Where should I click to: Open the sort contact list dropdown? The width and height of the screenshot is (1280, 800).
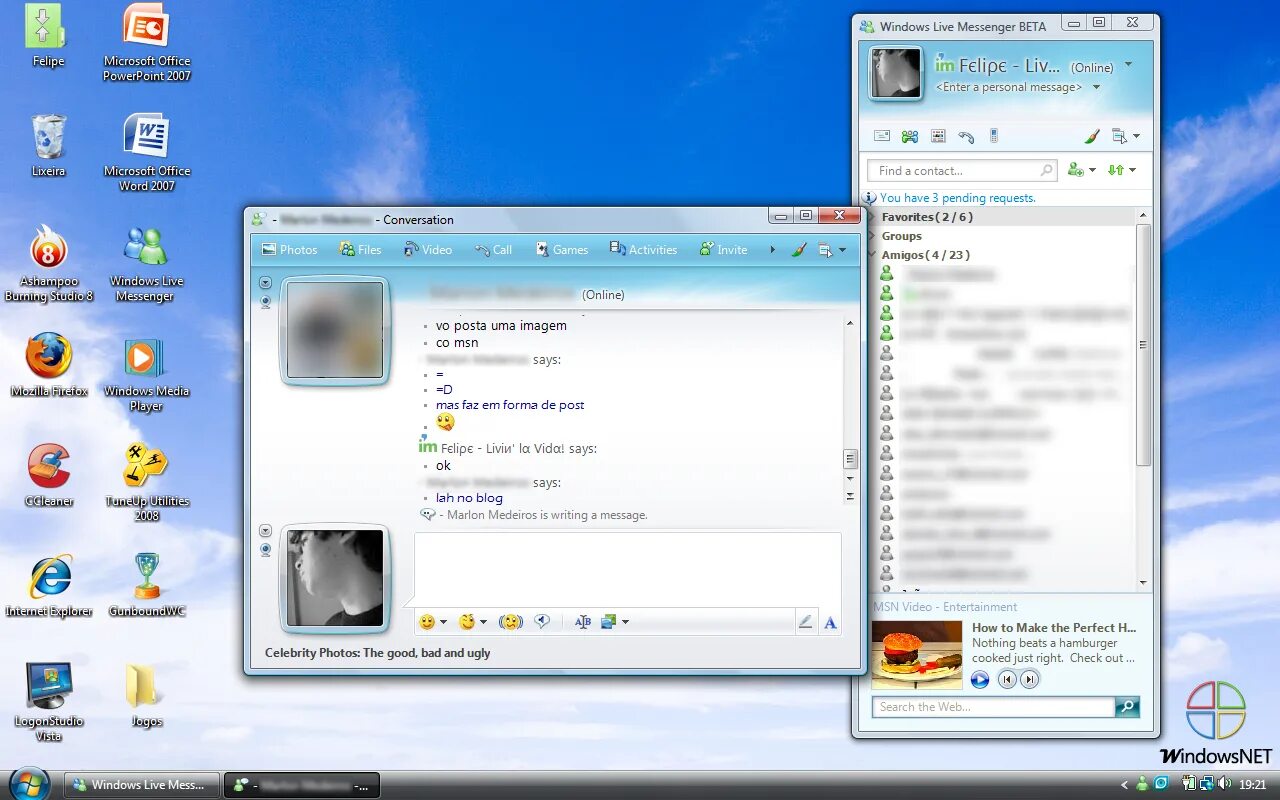[1122, 170]
